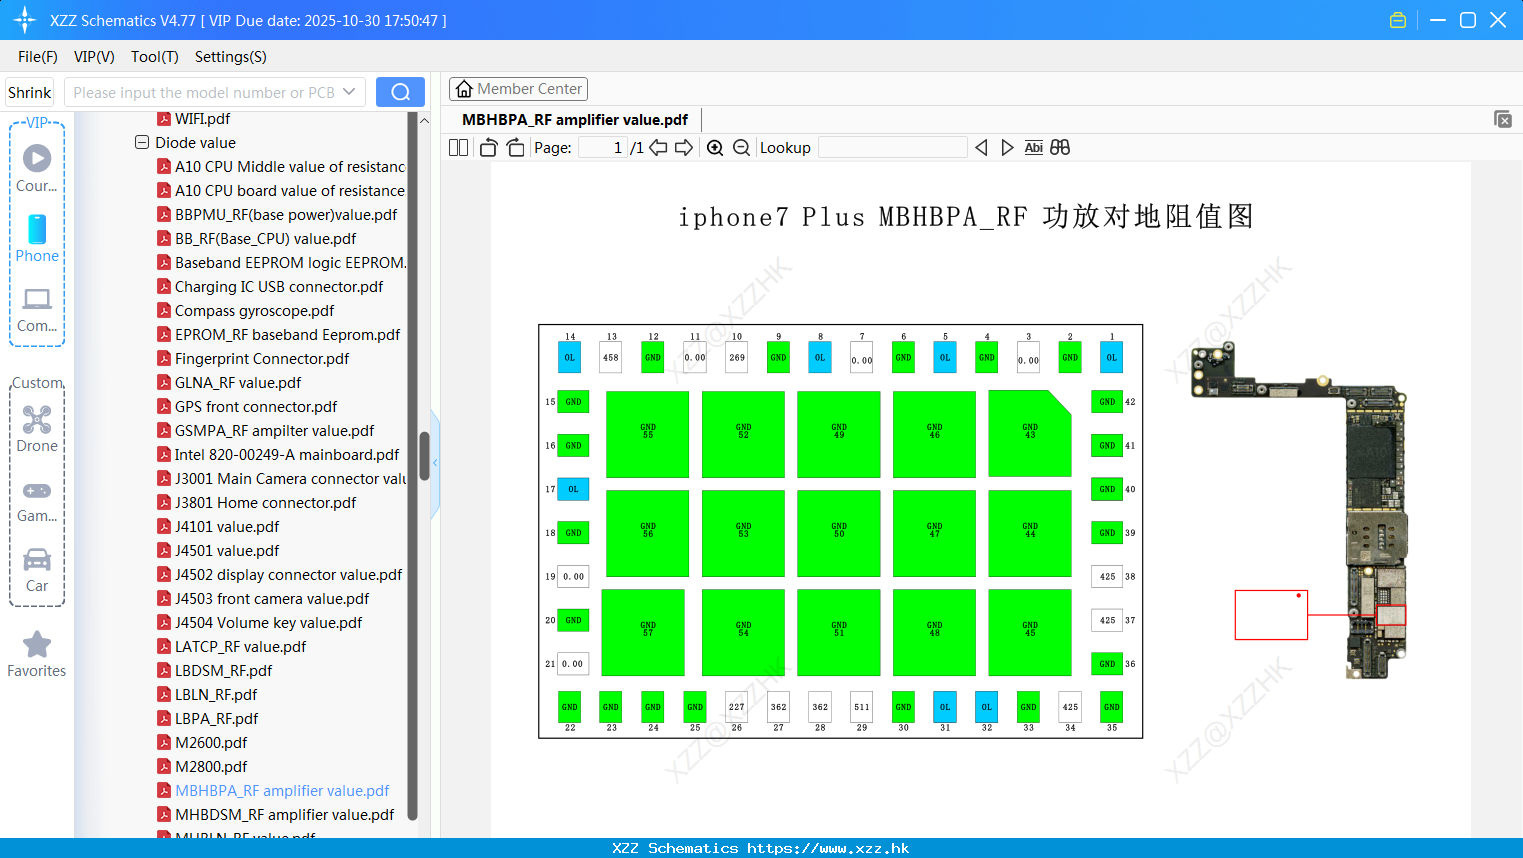The height and width of the screenshot is (858, 1523).
Task: Toggle two-page layout view icon
Action: [x=458, y=148]
